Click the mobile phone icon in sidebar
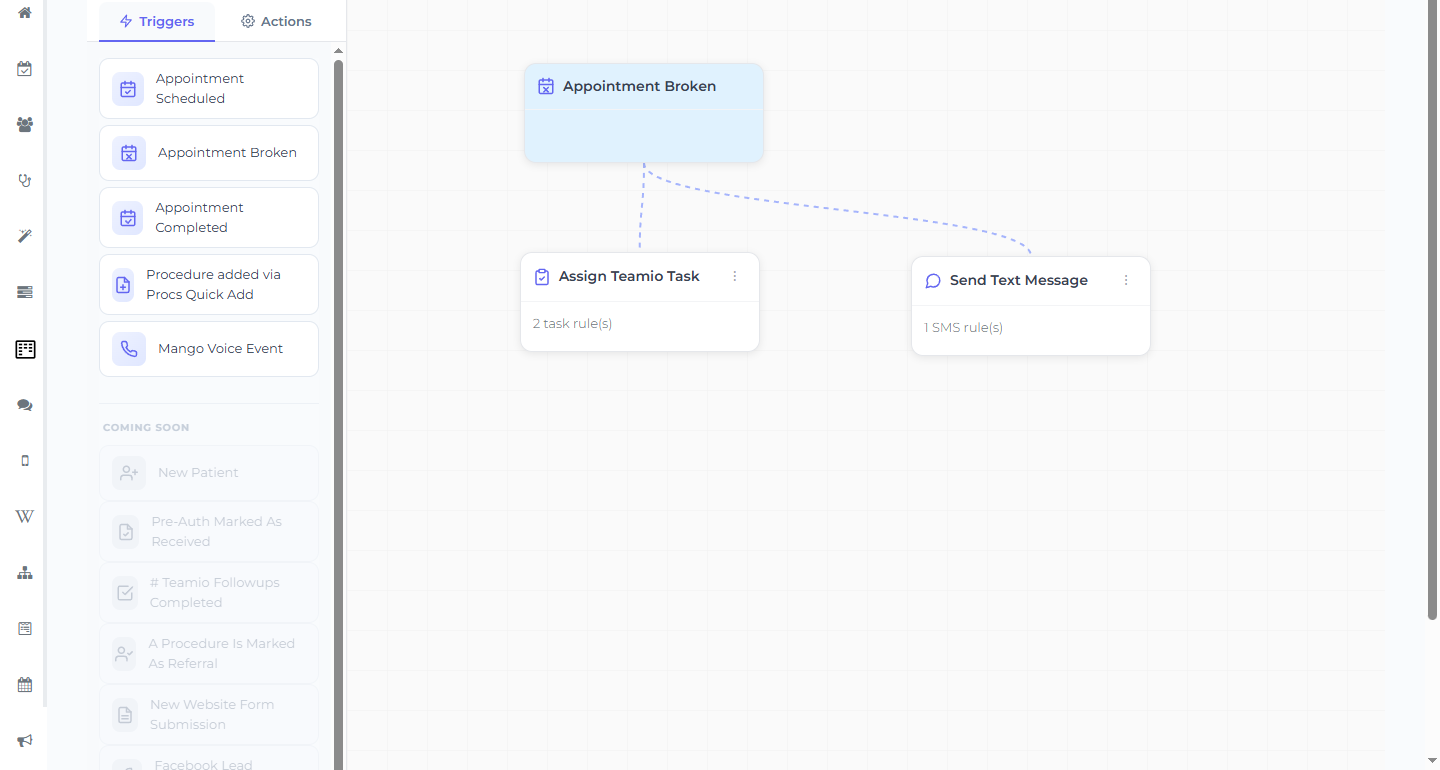1440x770 pixels. (x=25, y=460)
